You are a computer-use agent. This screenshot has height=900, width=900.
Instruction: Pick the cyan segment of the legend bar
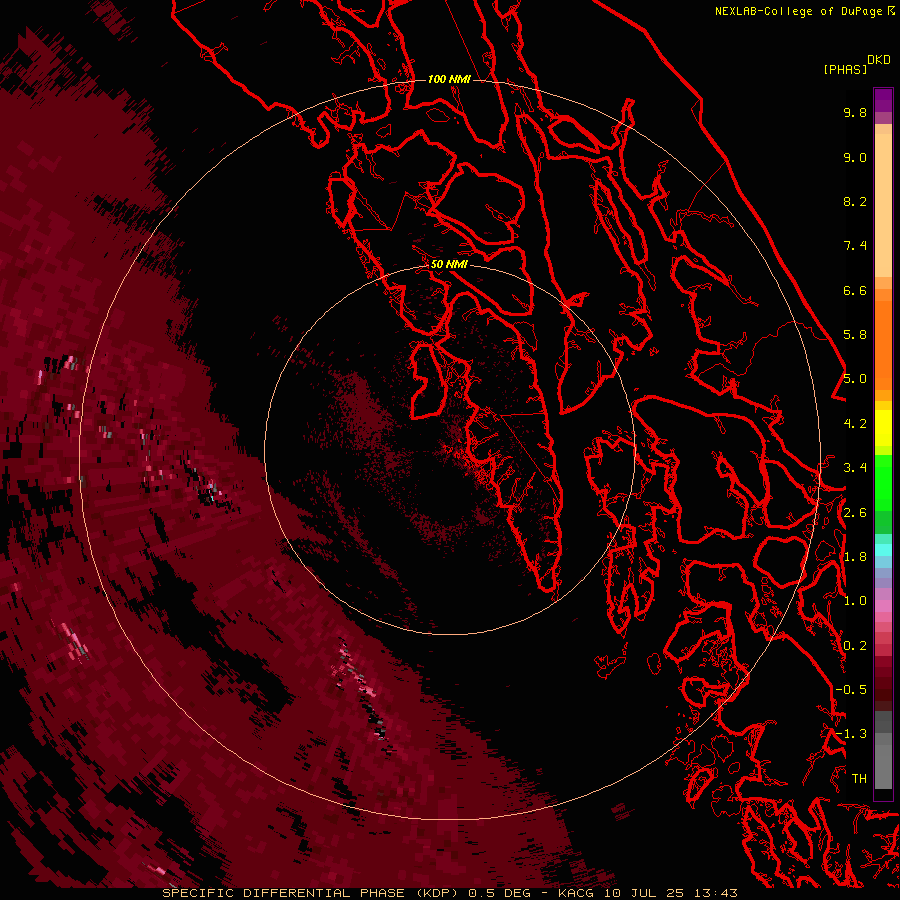click(x=883, y=550)
